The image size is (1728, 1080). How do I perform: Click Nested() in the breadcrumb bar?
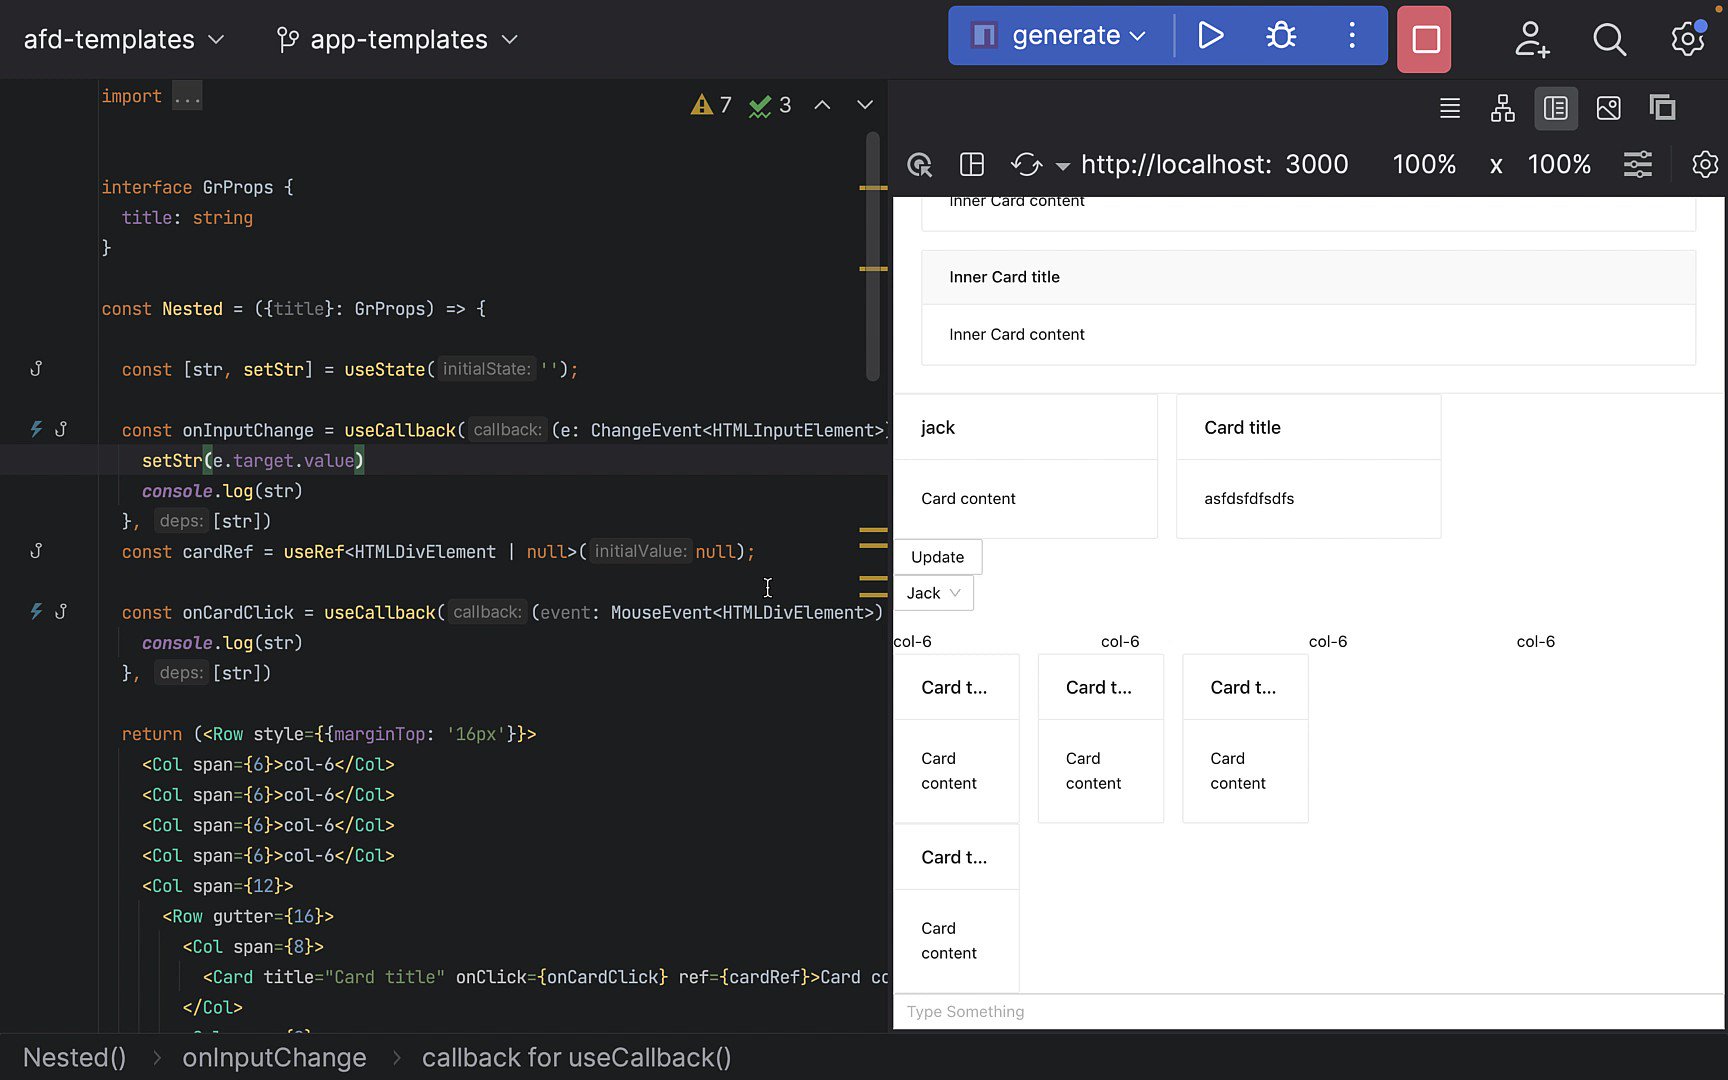click(x=73, y=1057)
